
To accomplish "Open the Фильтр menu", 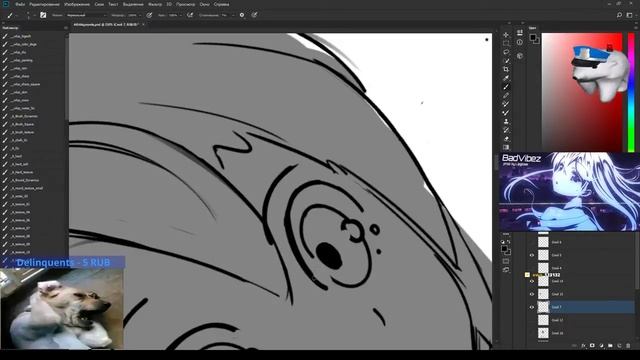I will click(155, 4).
